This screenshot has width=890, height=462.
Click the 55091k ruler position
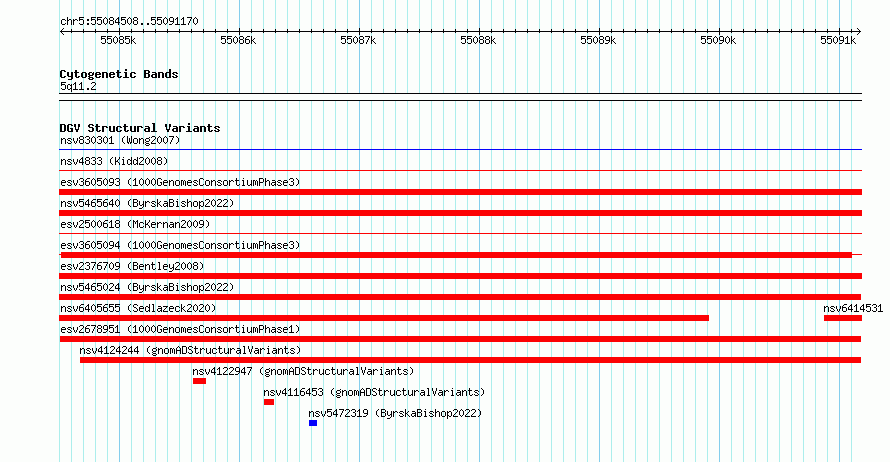click(x=838, y=40)
